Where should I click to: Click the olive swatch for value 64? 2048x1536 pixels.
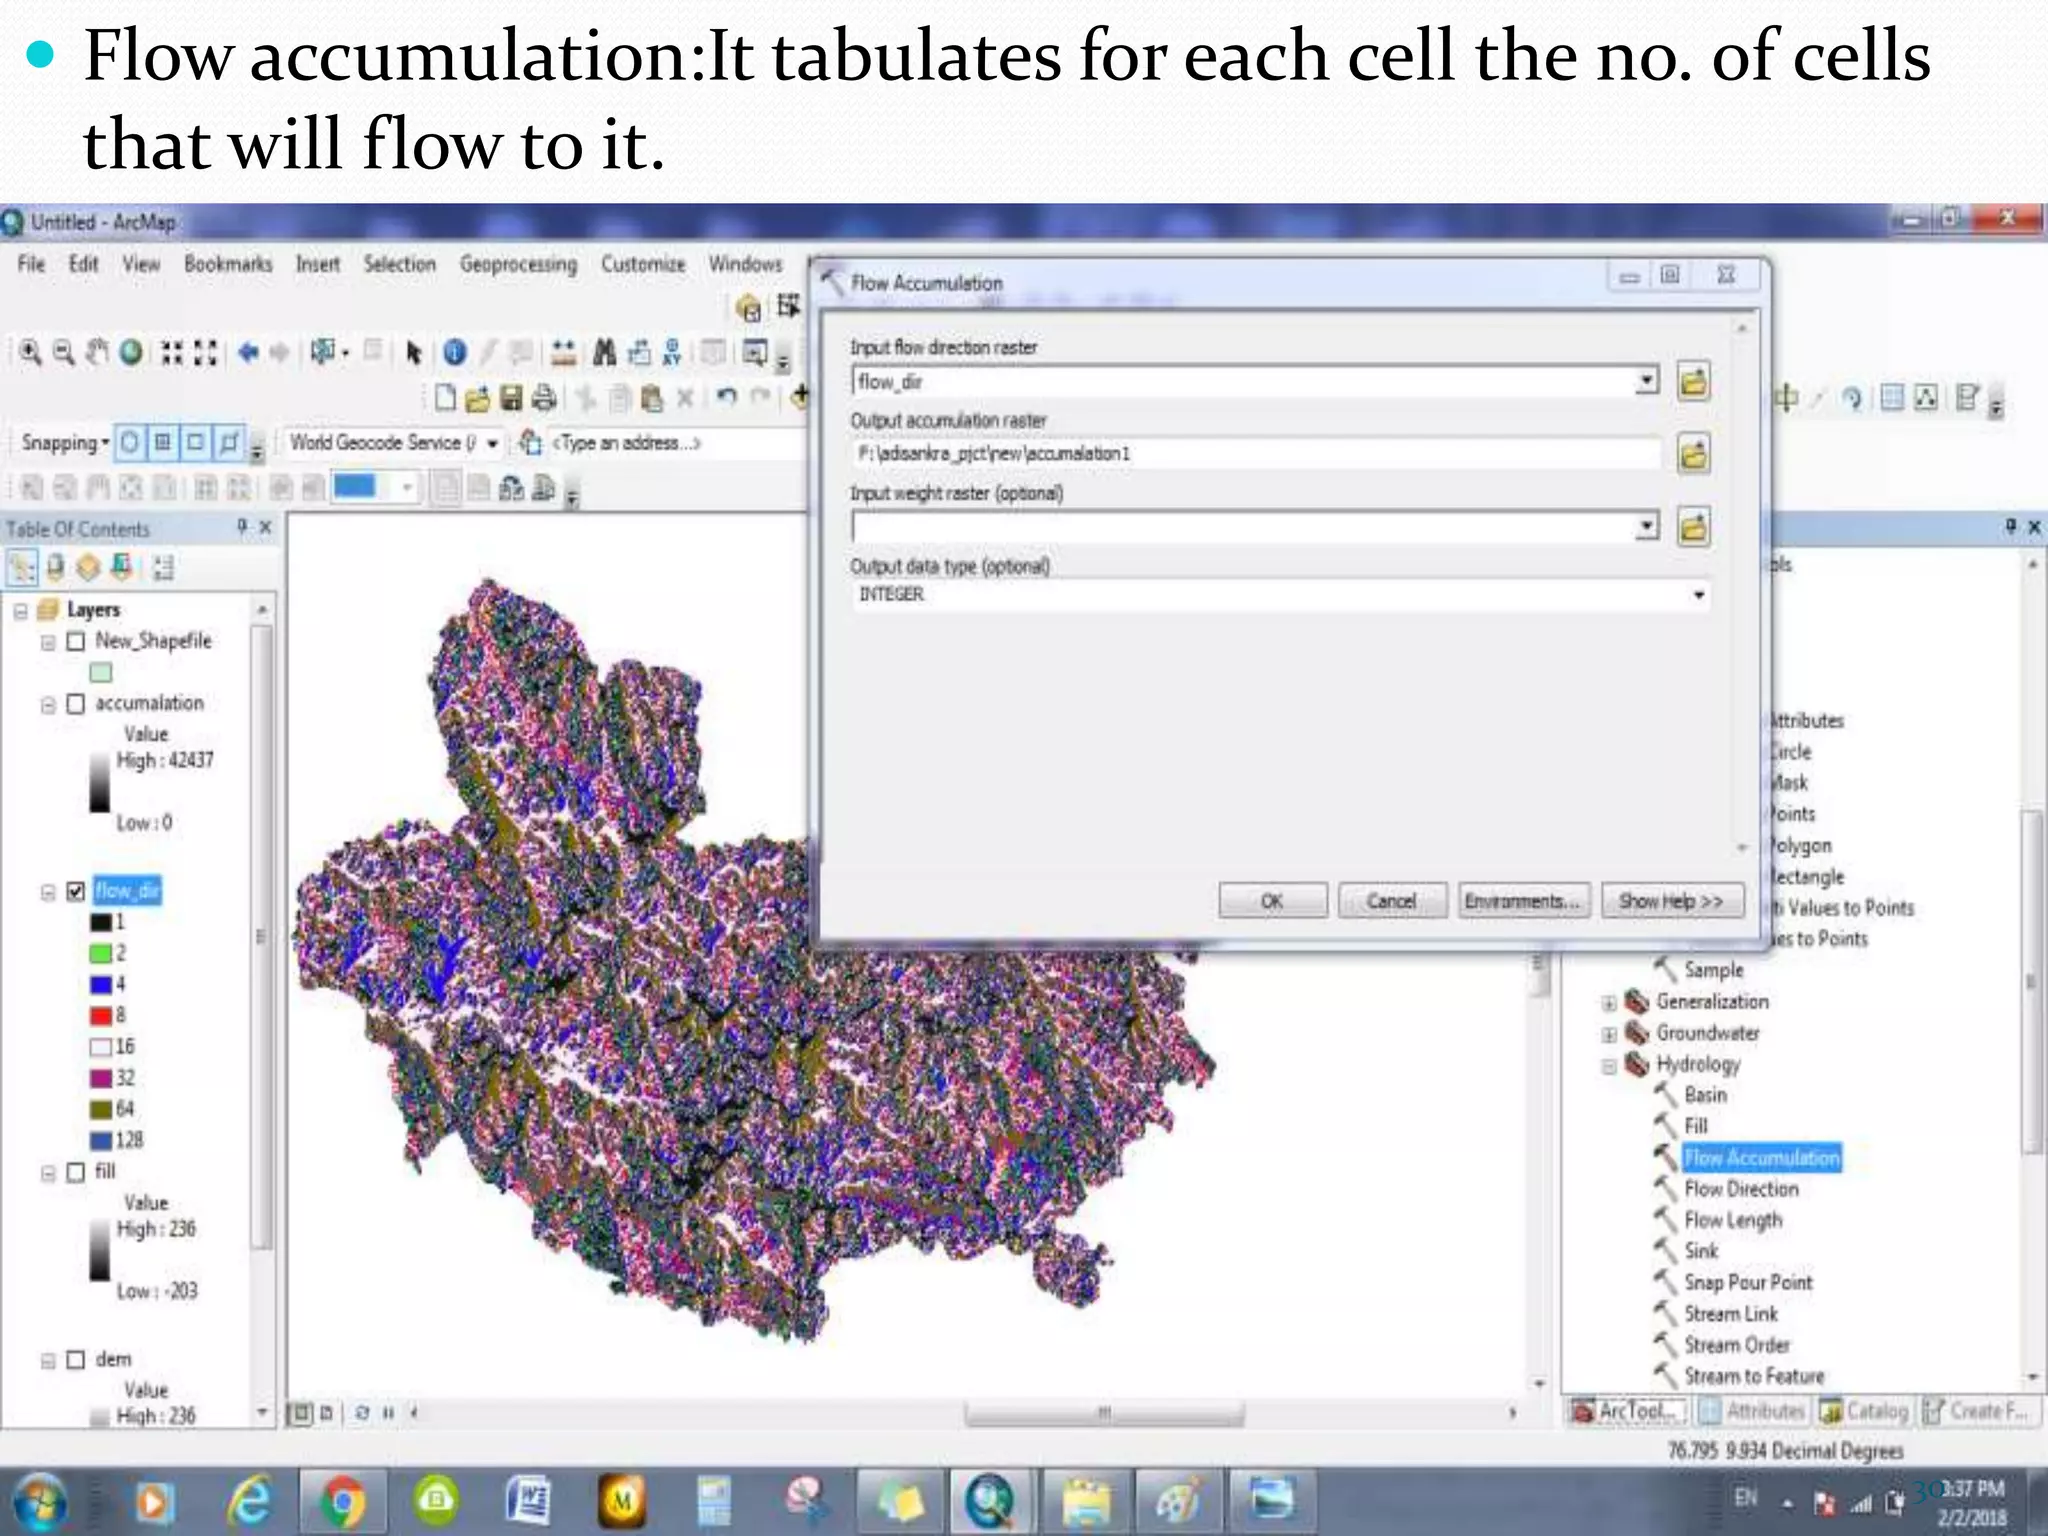point(101,1109)
